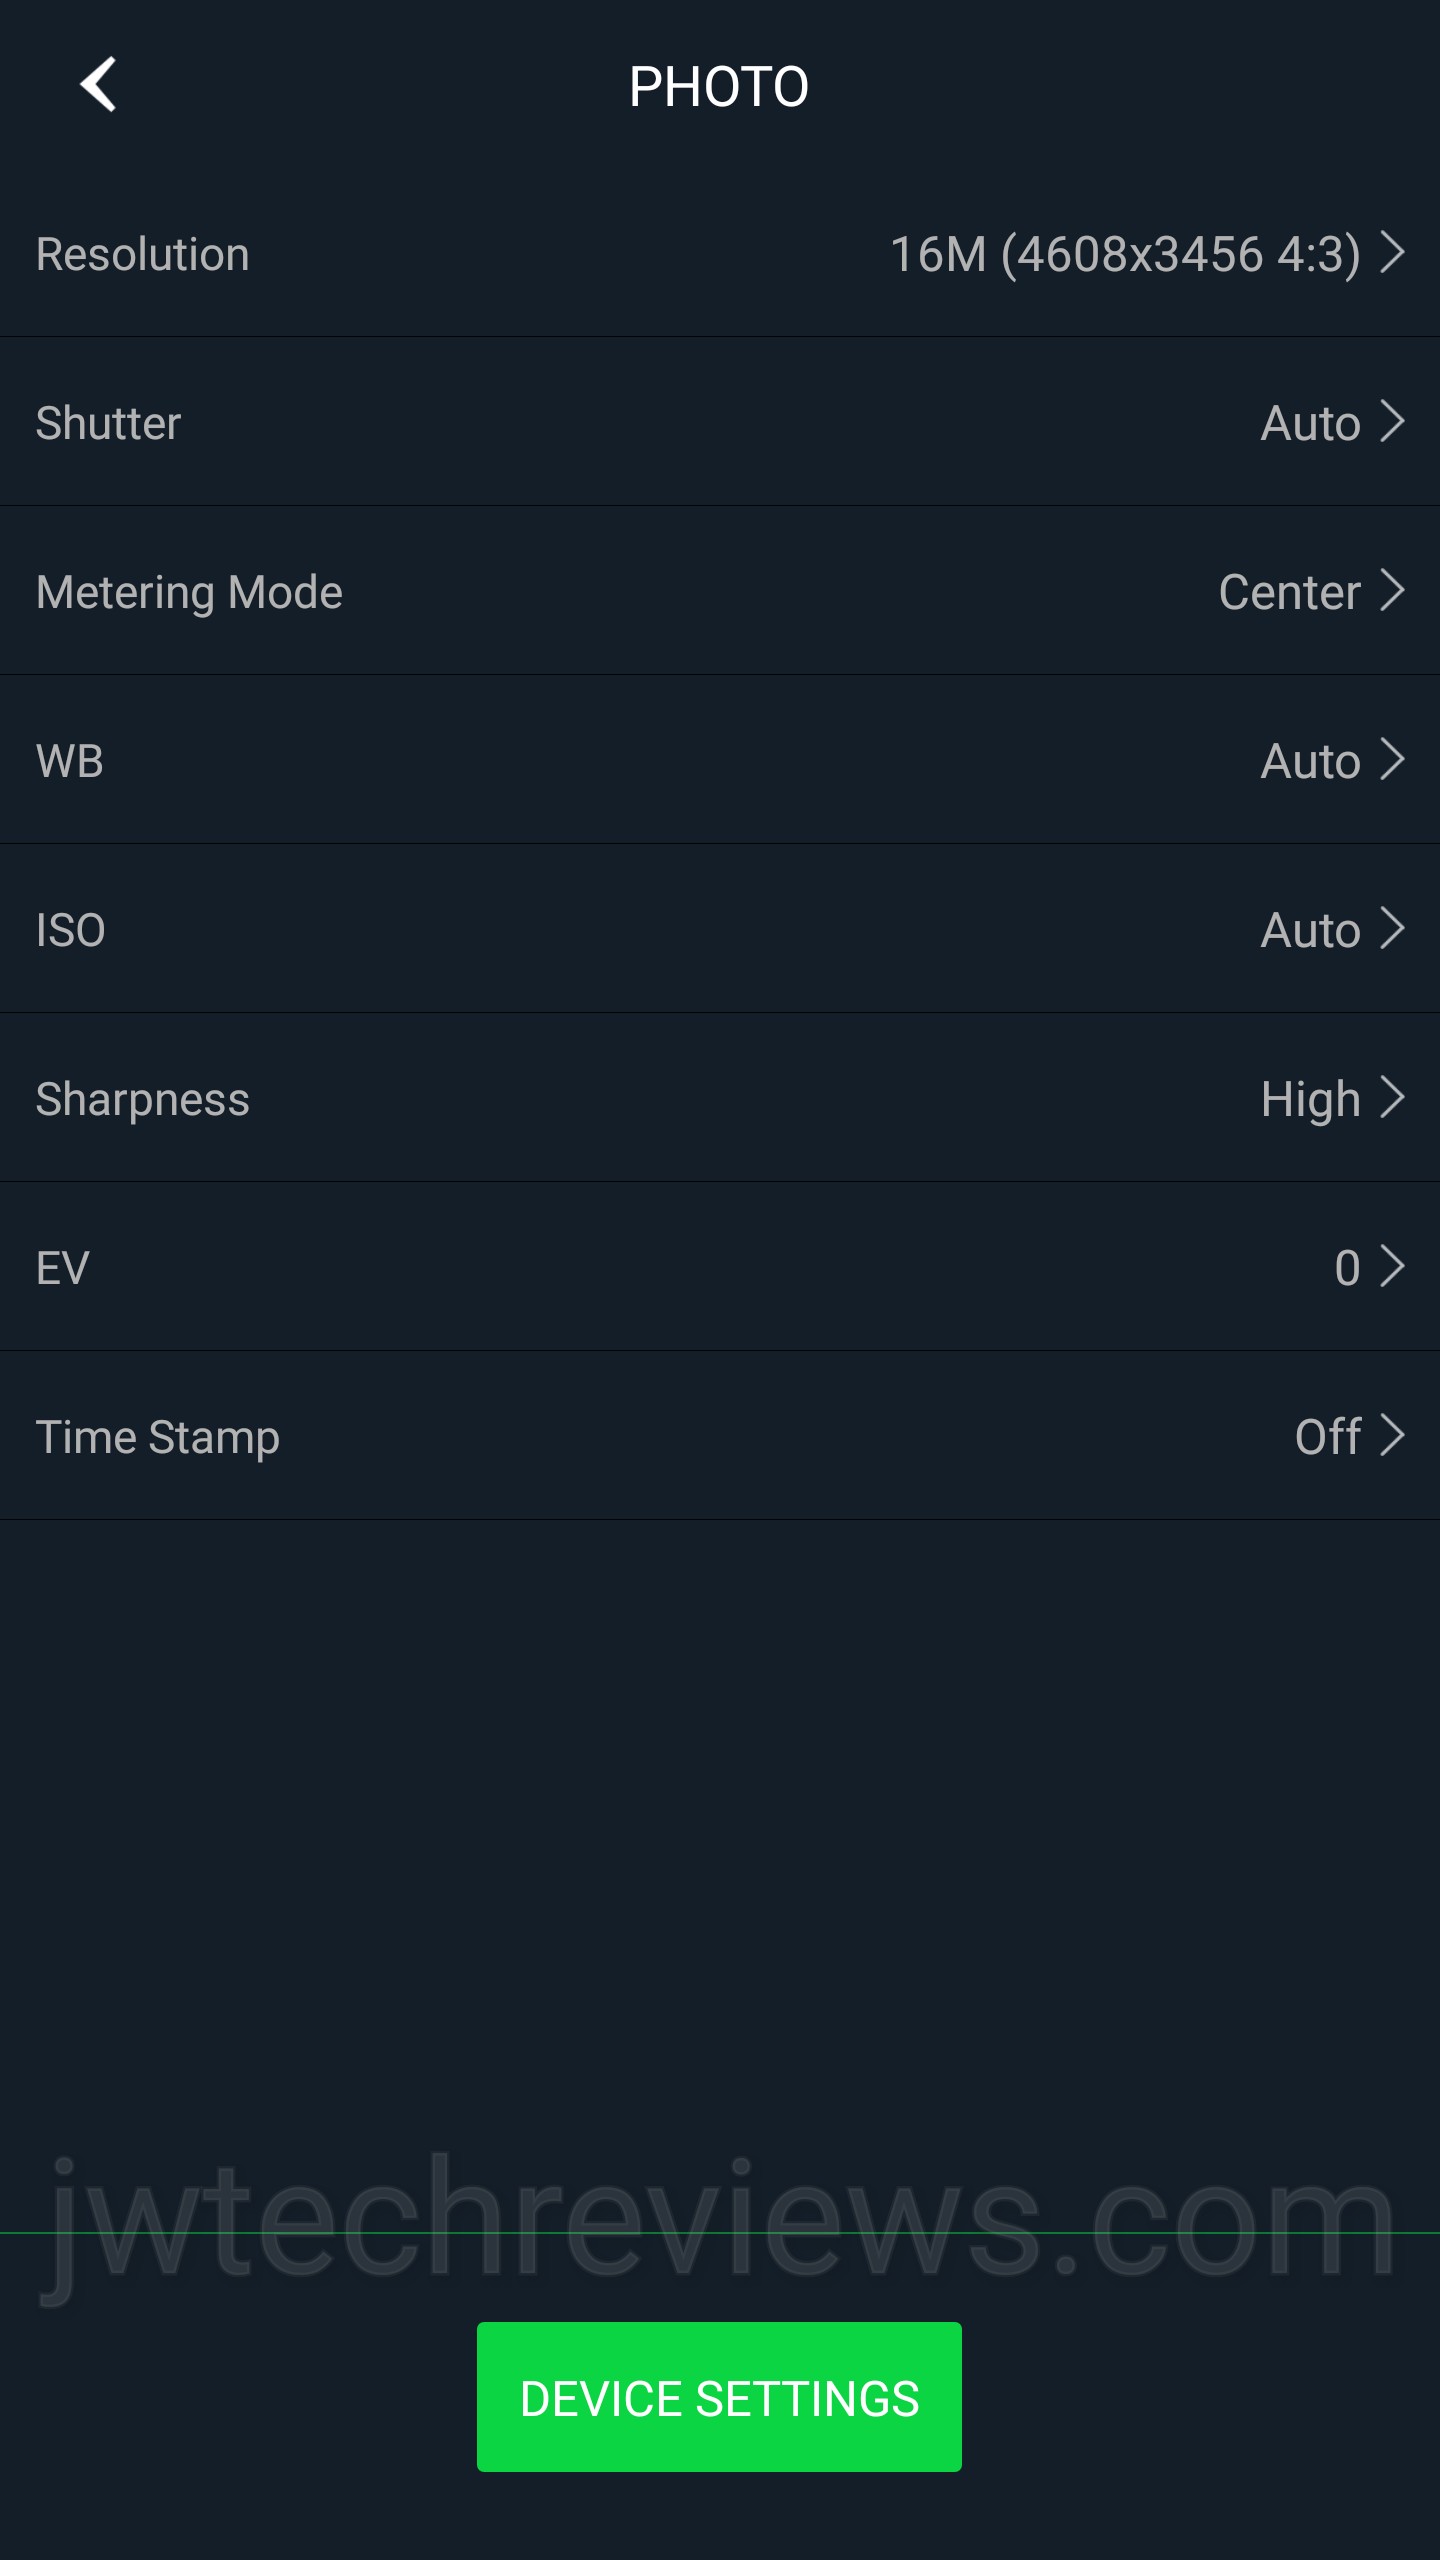Open the Resolution setting

[143, 254]
